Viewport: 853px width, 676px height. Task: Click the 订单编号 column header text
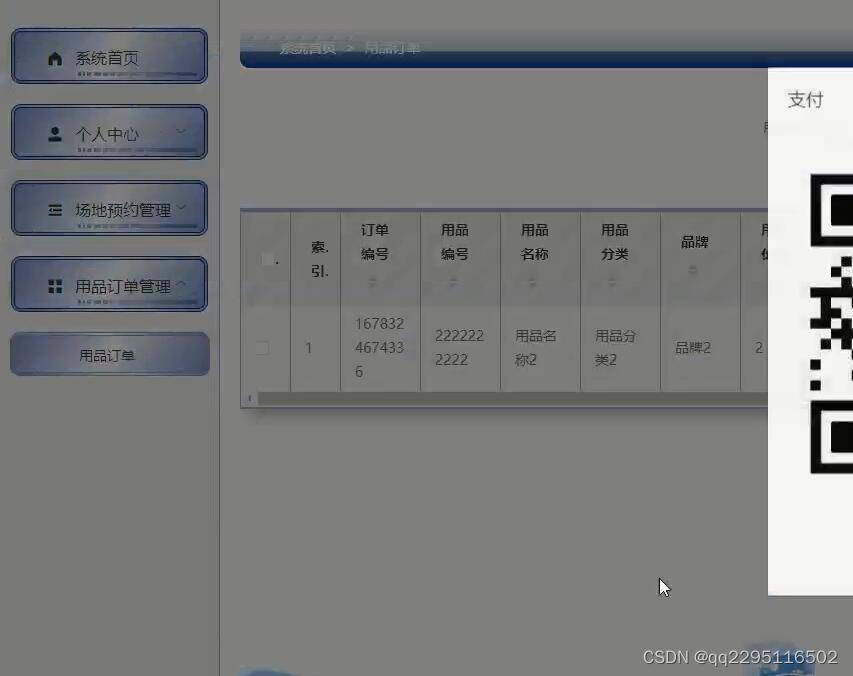375,242
